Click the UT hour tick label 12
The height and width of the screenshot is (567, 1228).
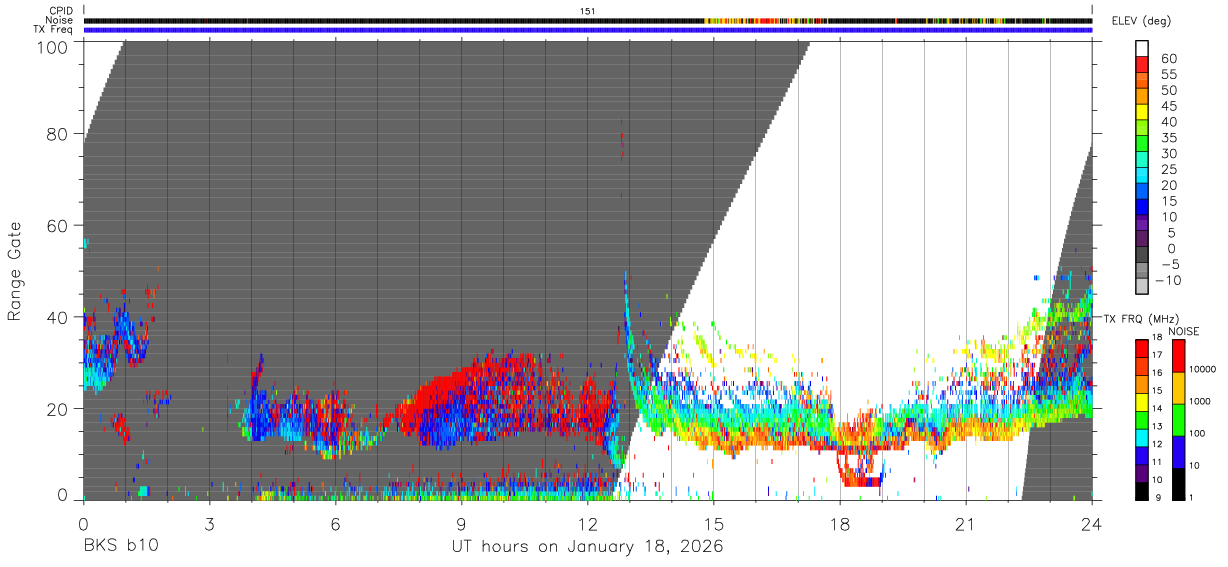click(587, 523)
